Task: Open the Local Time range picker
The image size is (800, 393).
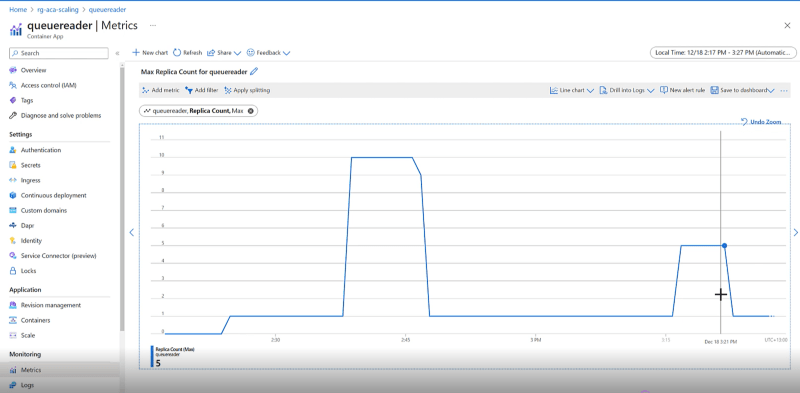Action: click(723, 53)
